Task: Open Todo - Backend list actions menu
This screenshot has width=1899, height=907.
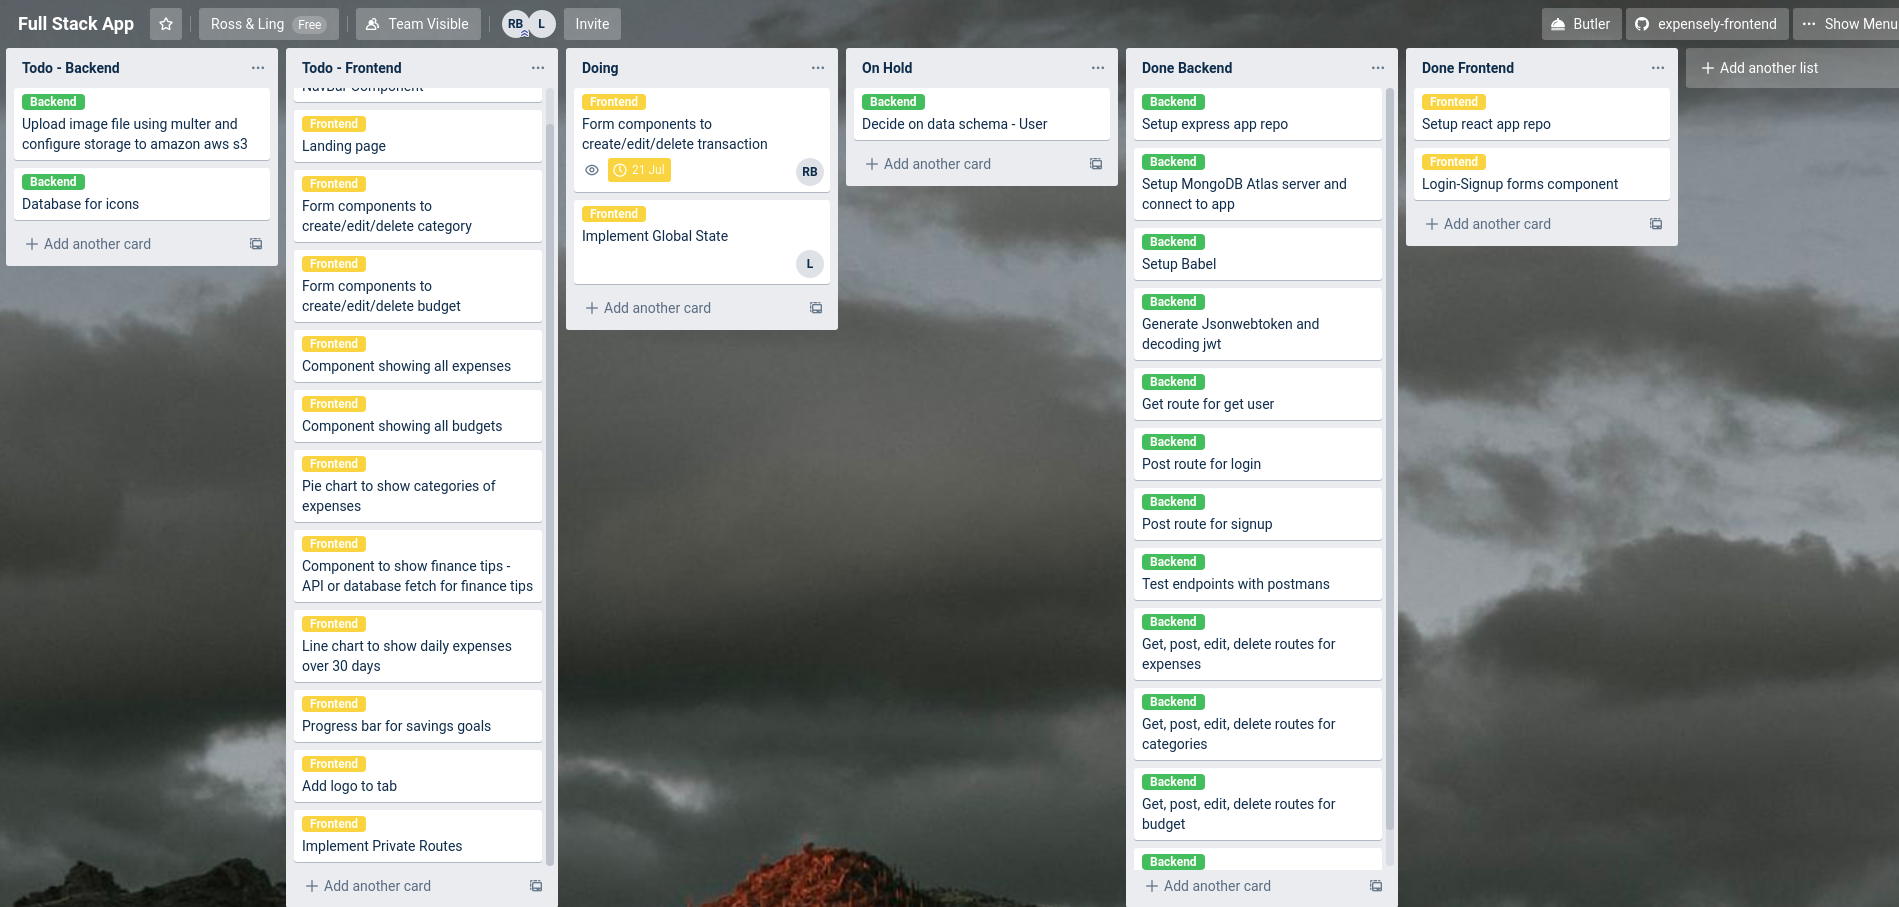Action: pyautogui.click(x=258, y=68)
